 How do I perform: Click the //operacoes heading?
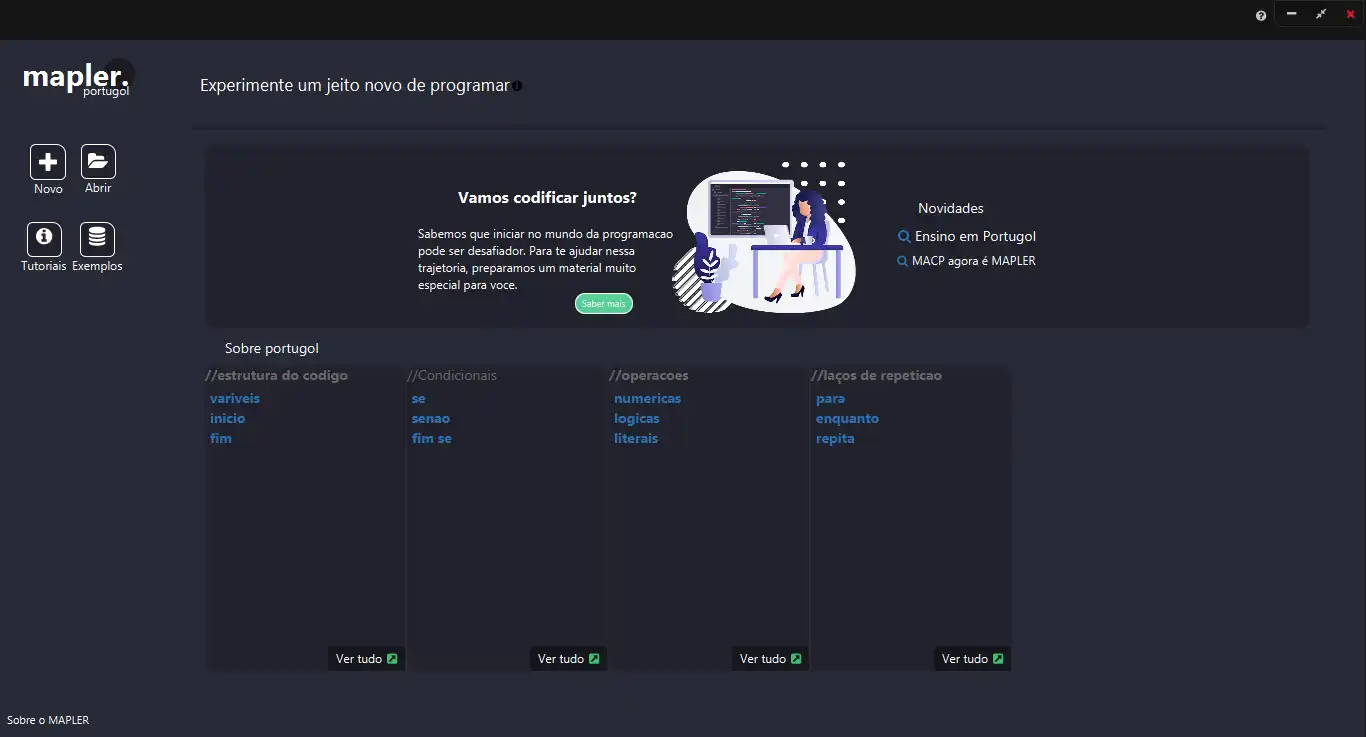pyautogui.click(x=649, y=376)
